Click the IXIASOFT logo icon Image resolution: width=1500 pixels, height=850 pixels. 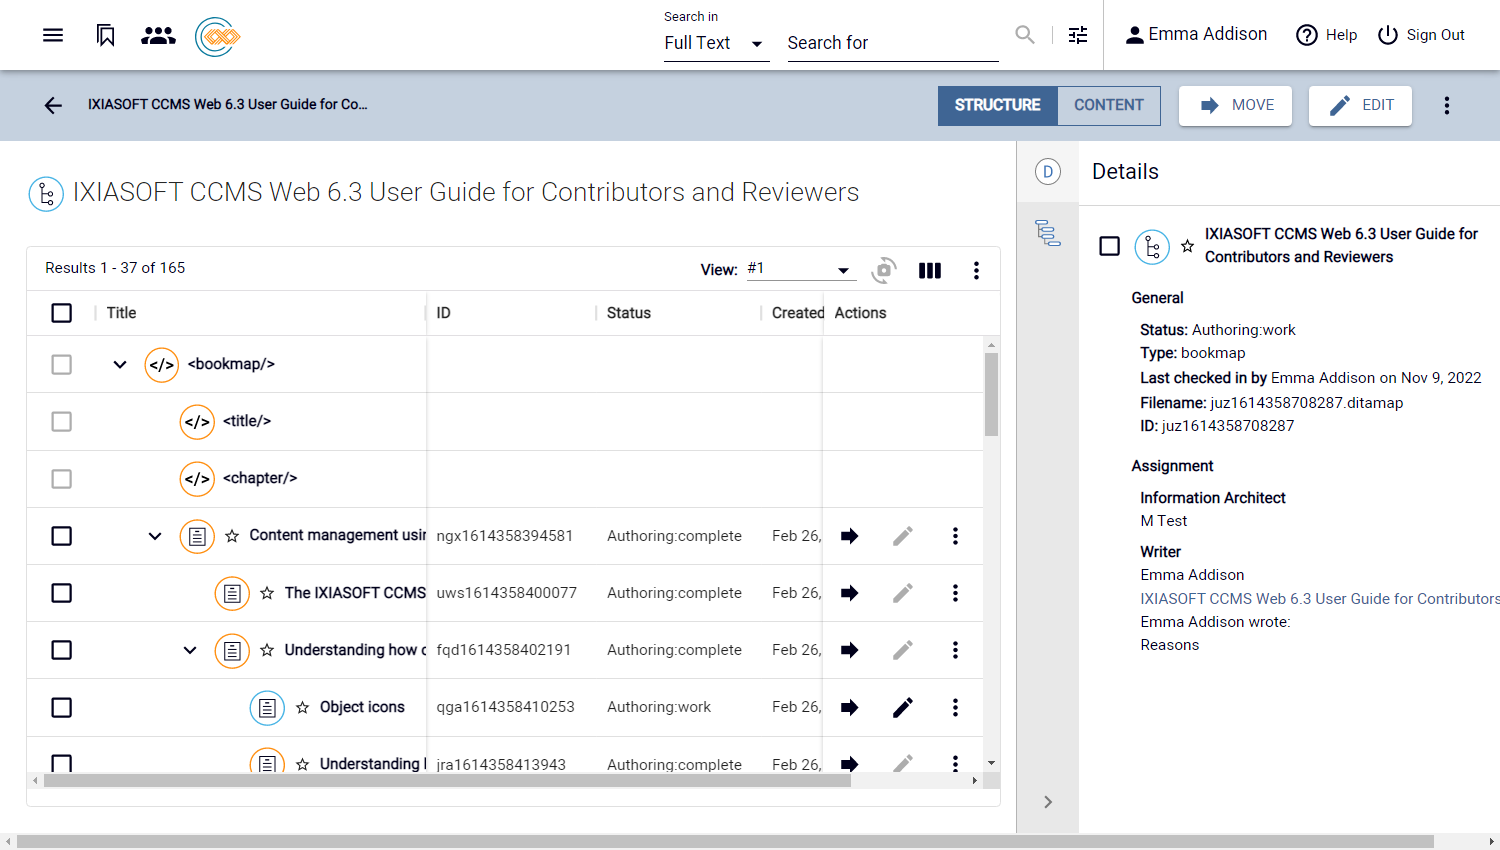[218, 37]
